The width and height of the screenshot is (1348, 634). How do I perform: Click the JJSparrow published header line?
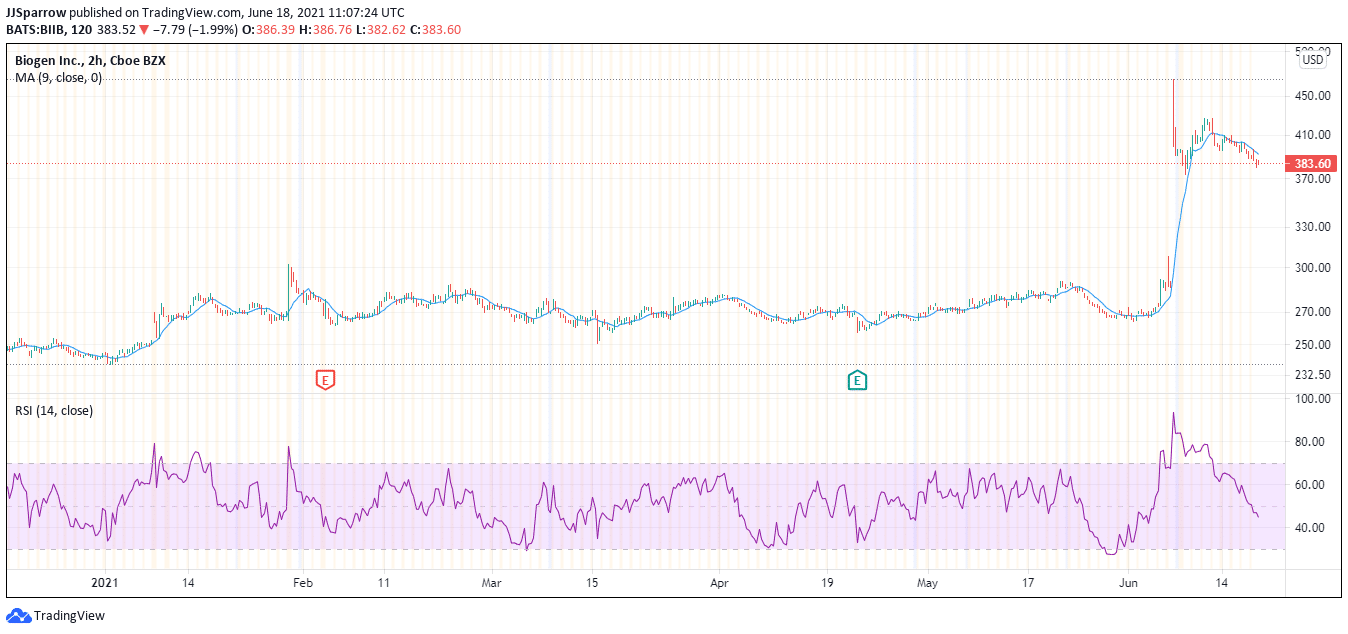pyautogui.click(x=206, y=13)
